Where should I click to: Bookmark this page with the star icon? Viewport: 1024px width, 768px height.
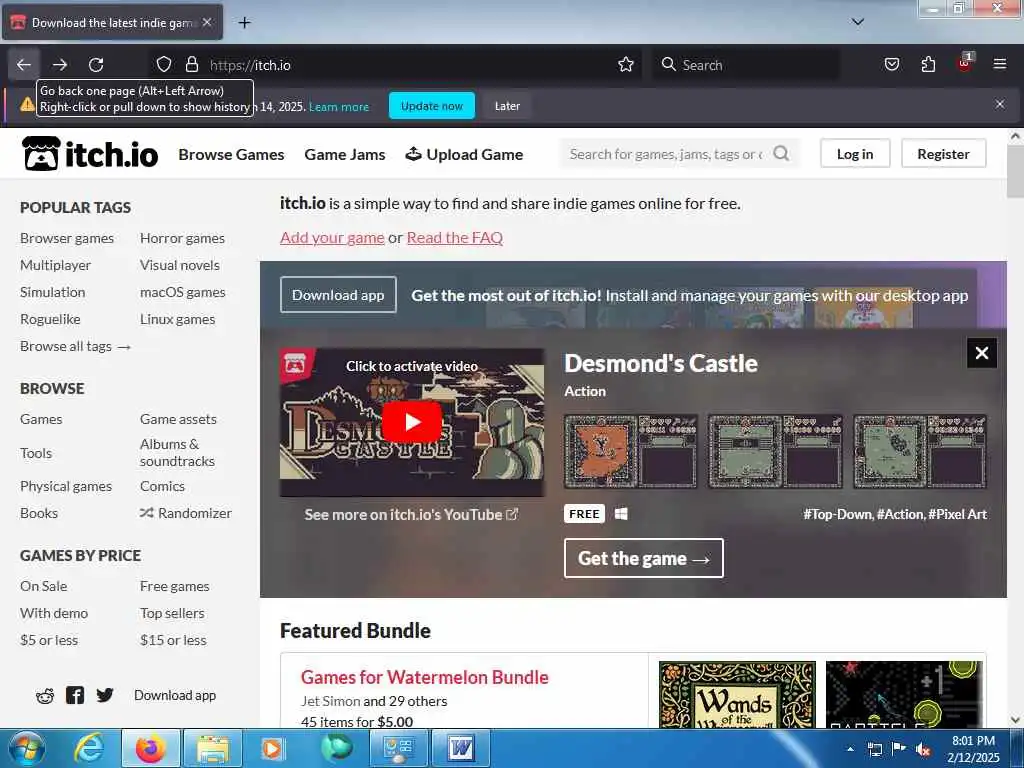tap(626, 65)
